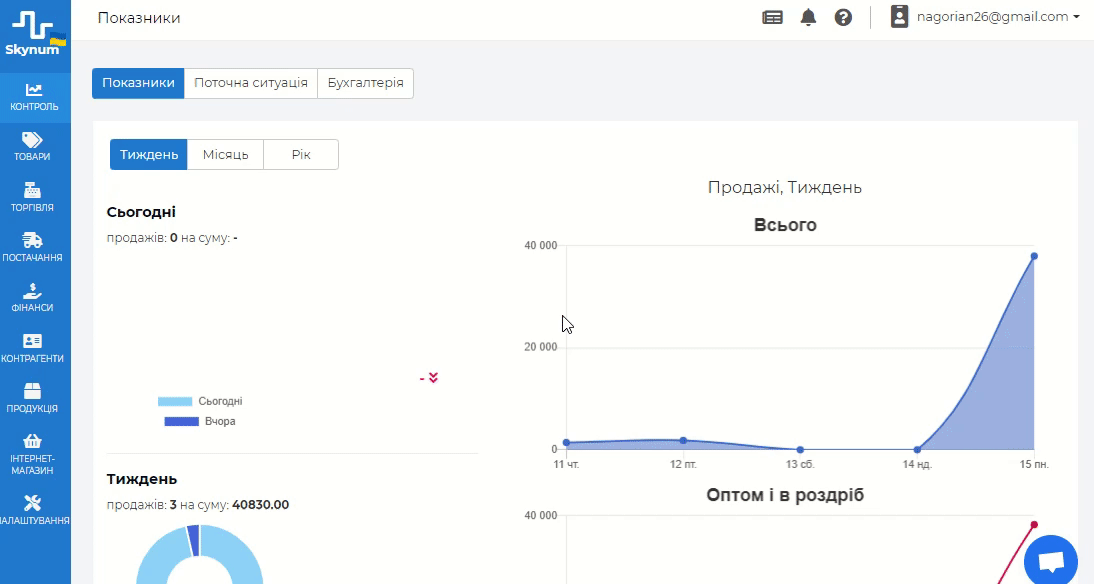Click the red double-chevron trend indicator
Image resolution: width=1094 pixels, height=584 pixels.
point(433,377)
